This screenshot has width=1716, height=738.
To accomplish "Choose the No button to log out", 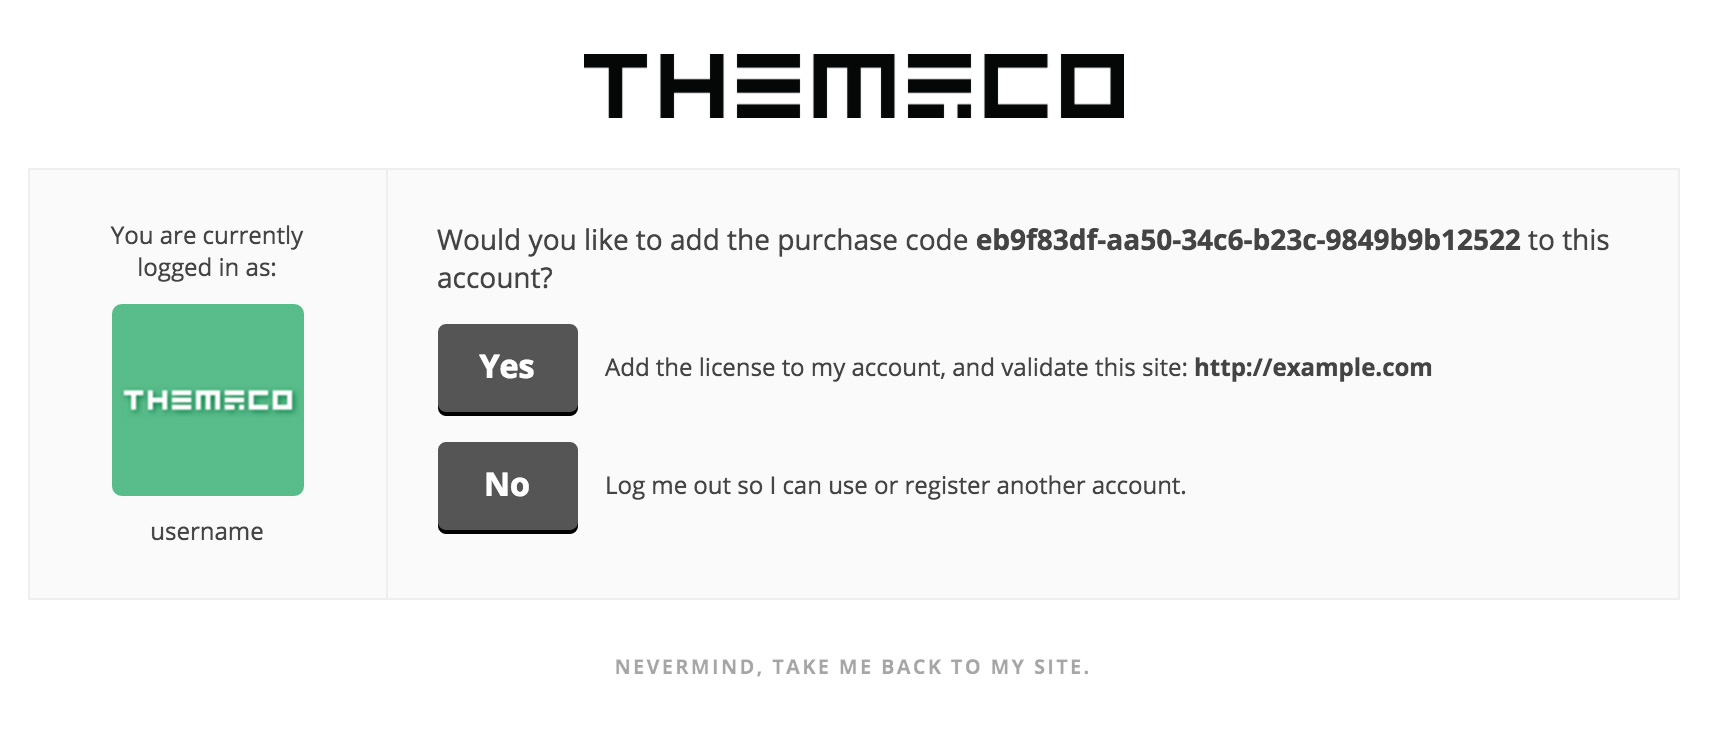I will [x=508, y=487].
